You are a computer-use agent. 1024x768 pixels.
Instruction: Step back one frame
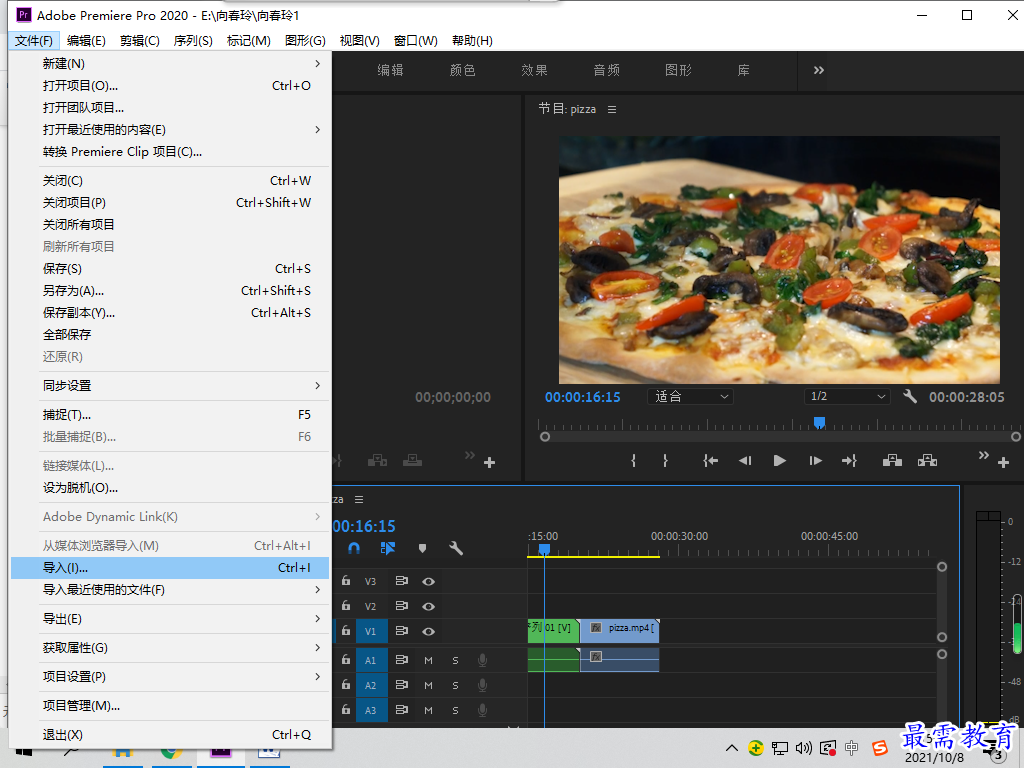745,461
